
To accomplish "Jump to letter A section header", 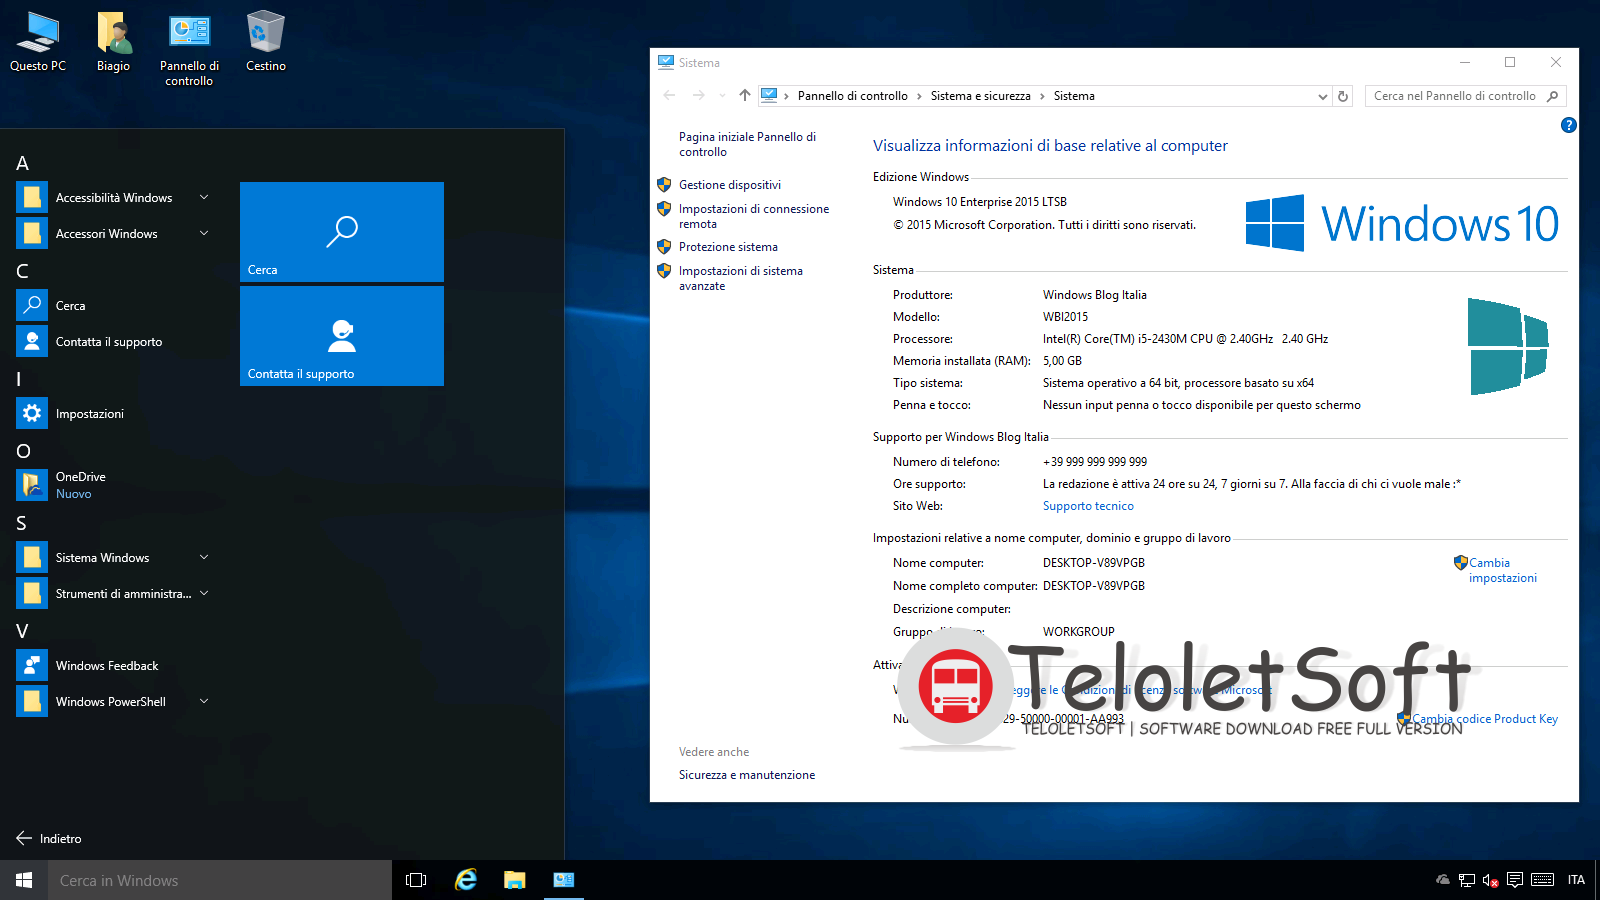I will 22,163.
